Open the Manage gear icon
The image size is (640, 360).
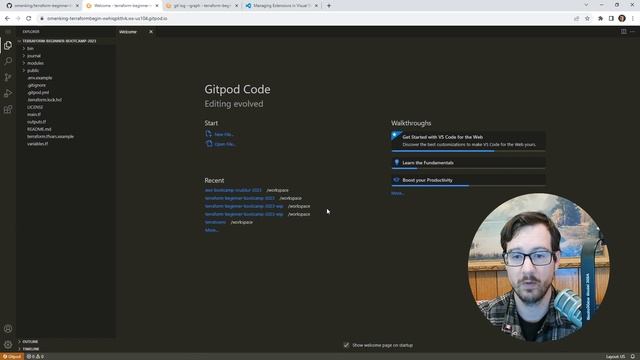point(8,344)
